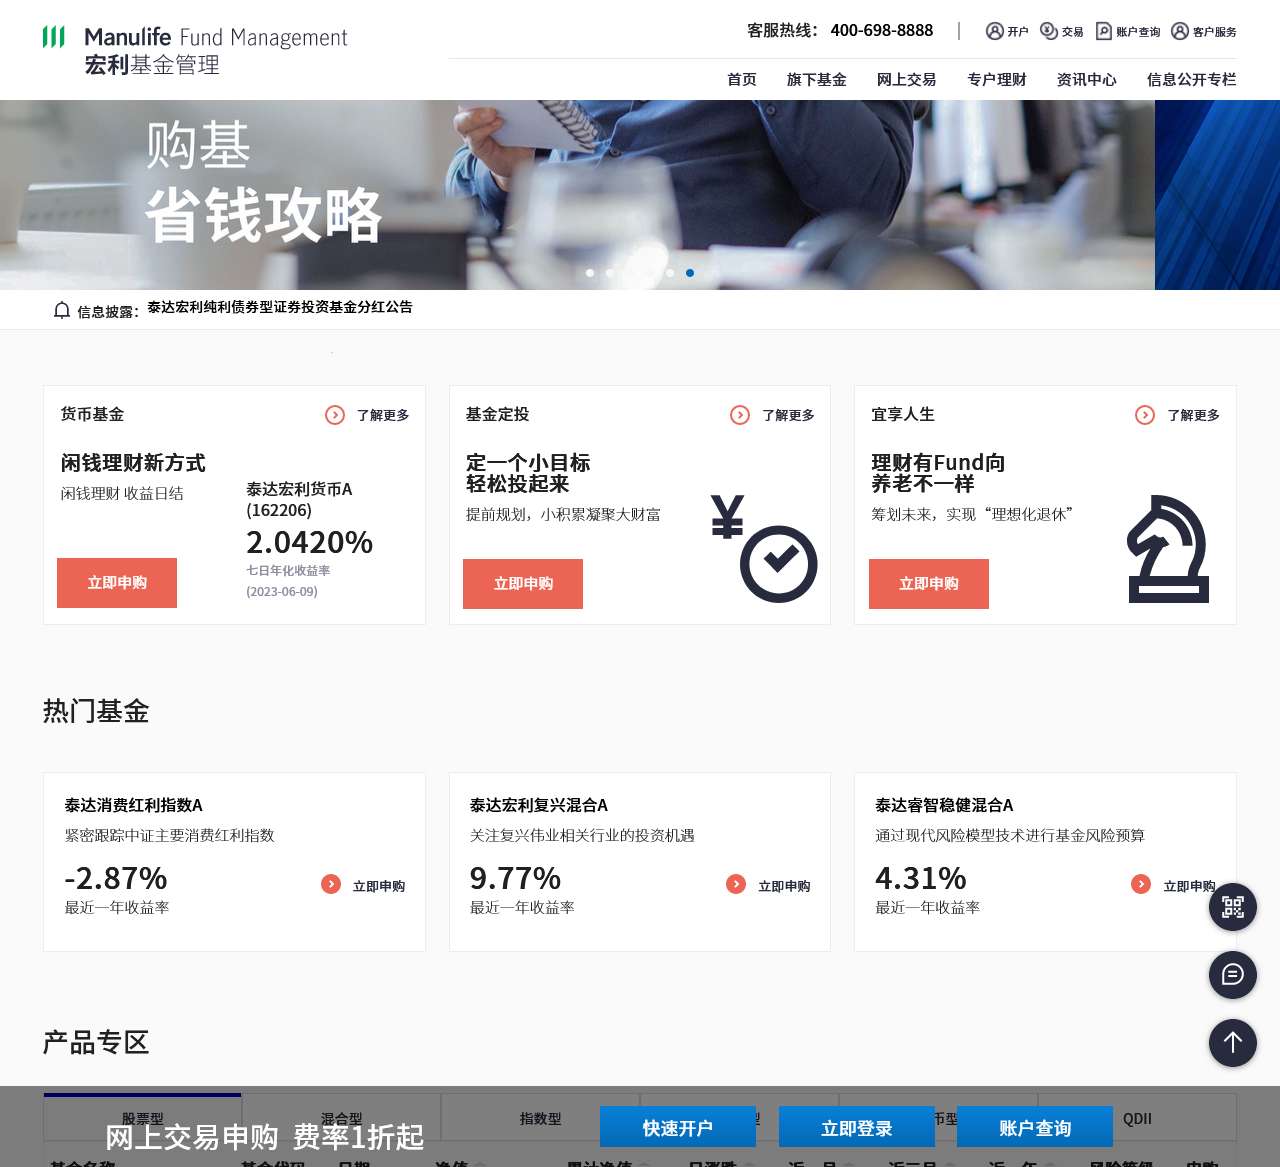Select the 股票型 product tab

[x=143, y=1118]
